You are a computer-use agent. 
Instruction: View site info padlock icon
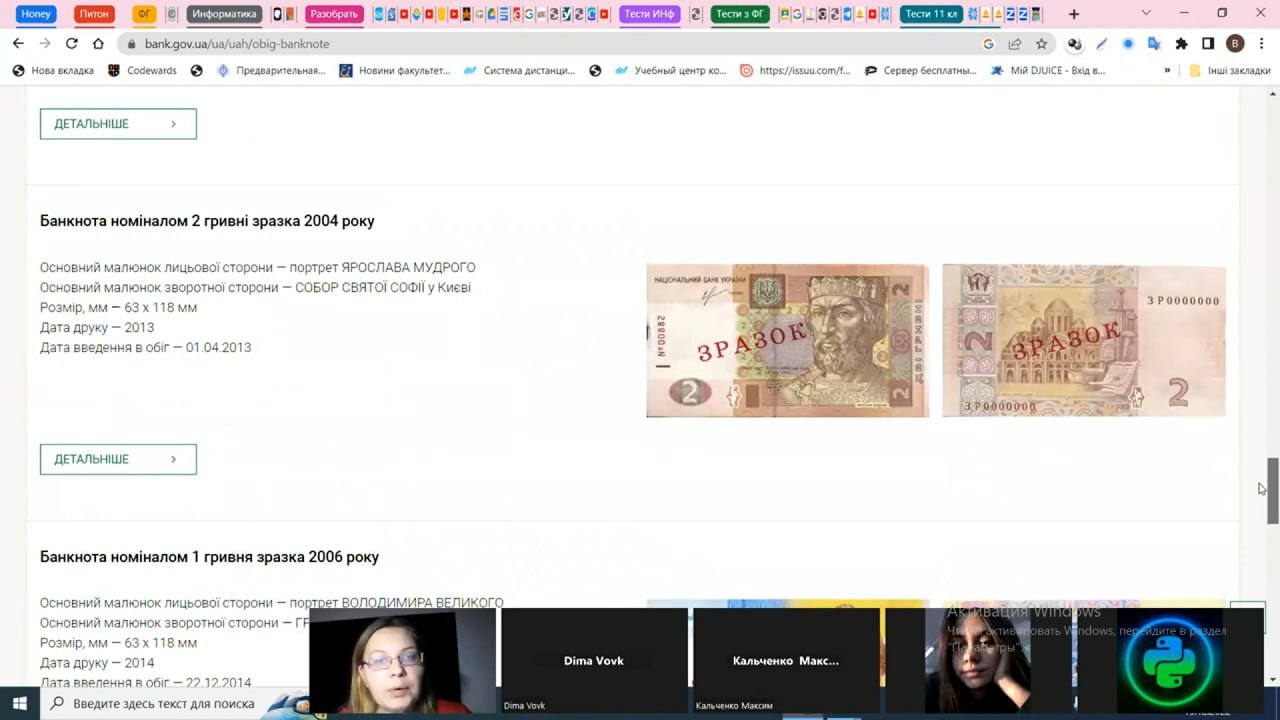[x=131, y=44]
